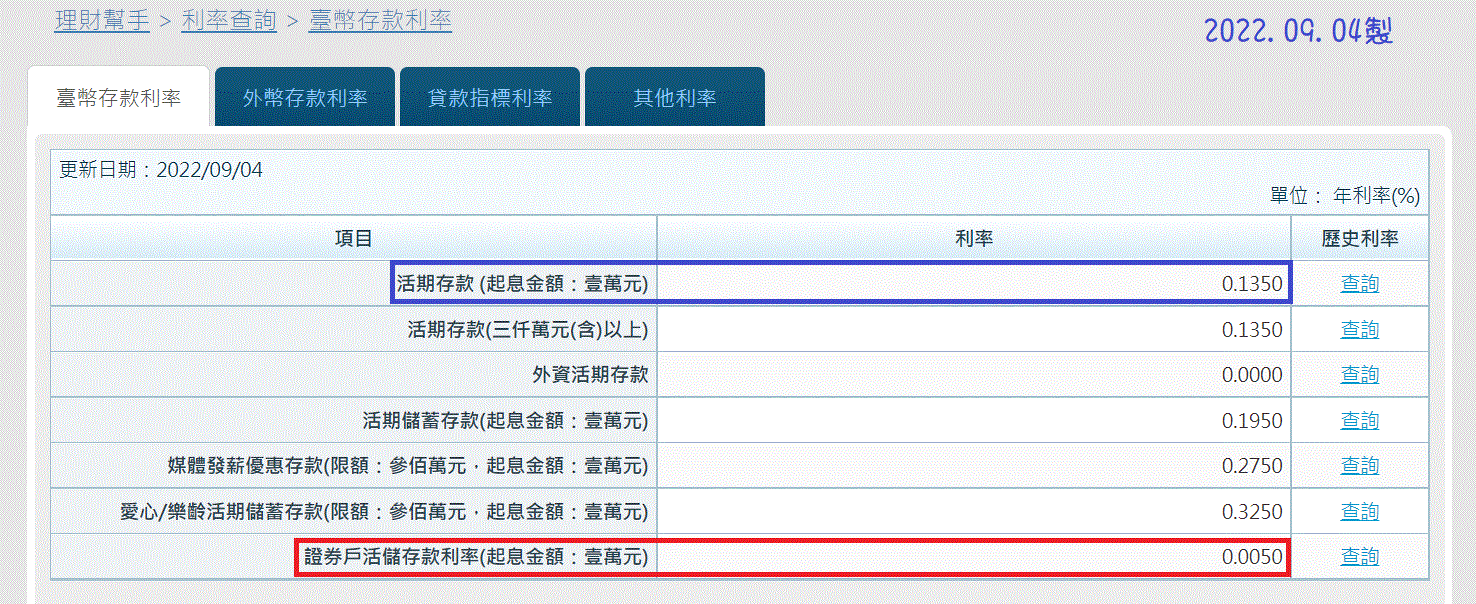Click the 理財幫手 breadcrumb link

(x=102, y=20)
